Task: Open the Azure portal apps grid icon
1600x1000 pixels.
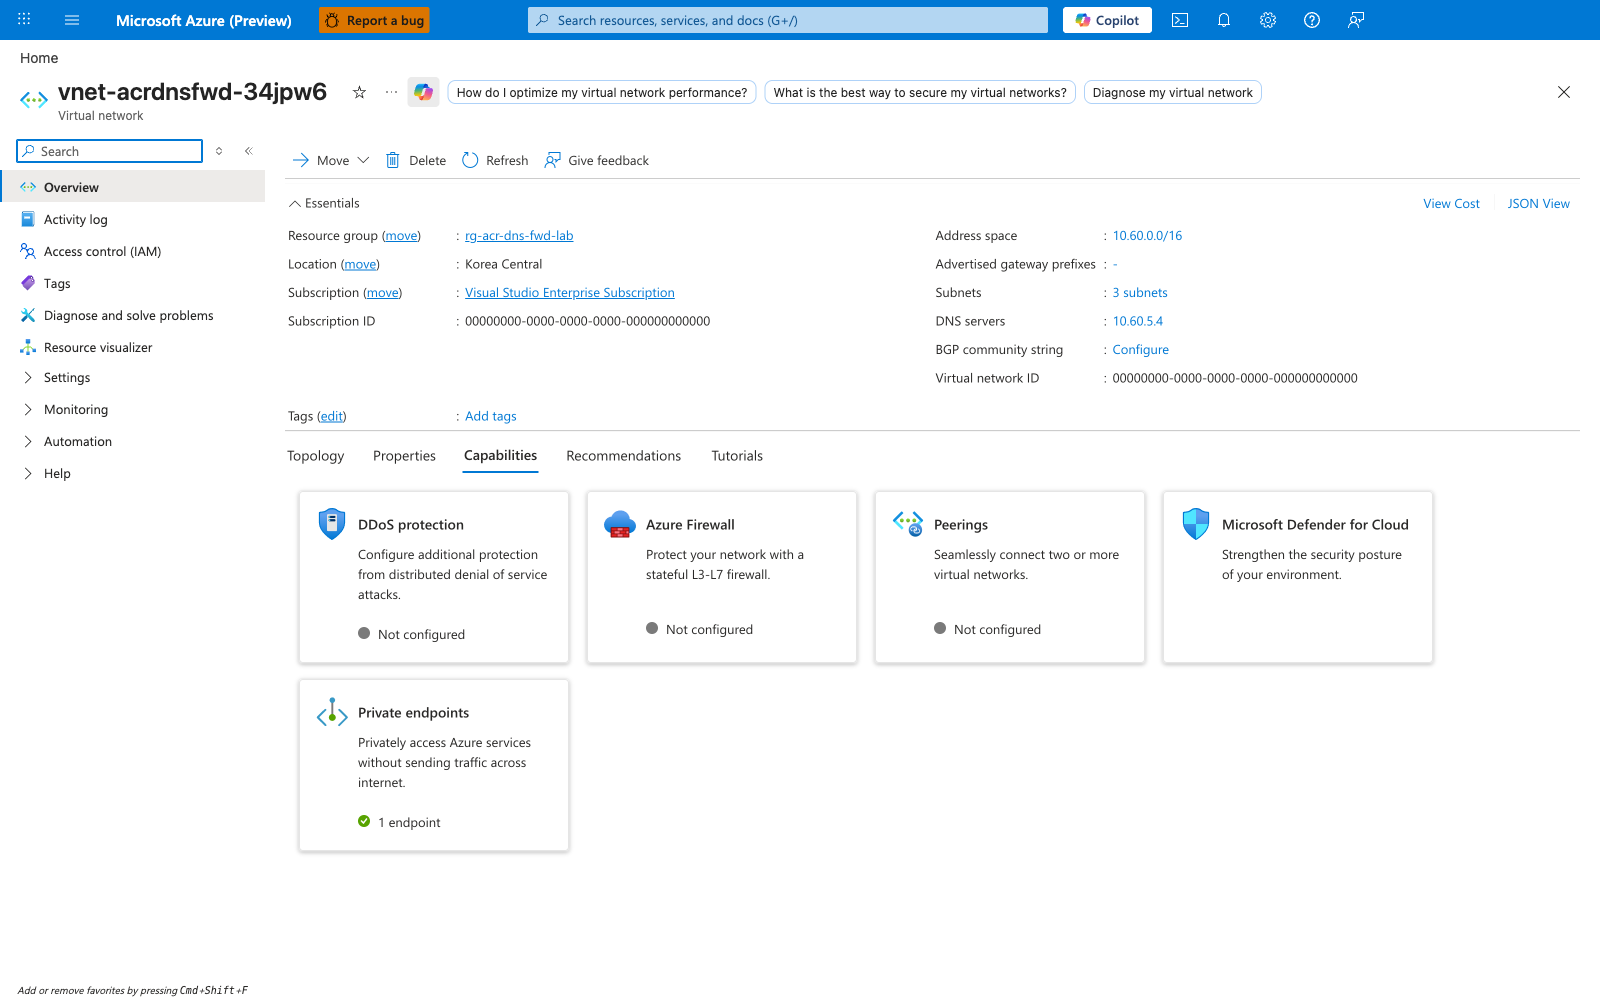Action: click(24, 20)
